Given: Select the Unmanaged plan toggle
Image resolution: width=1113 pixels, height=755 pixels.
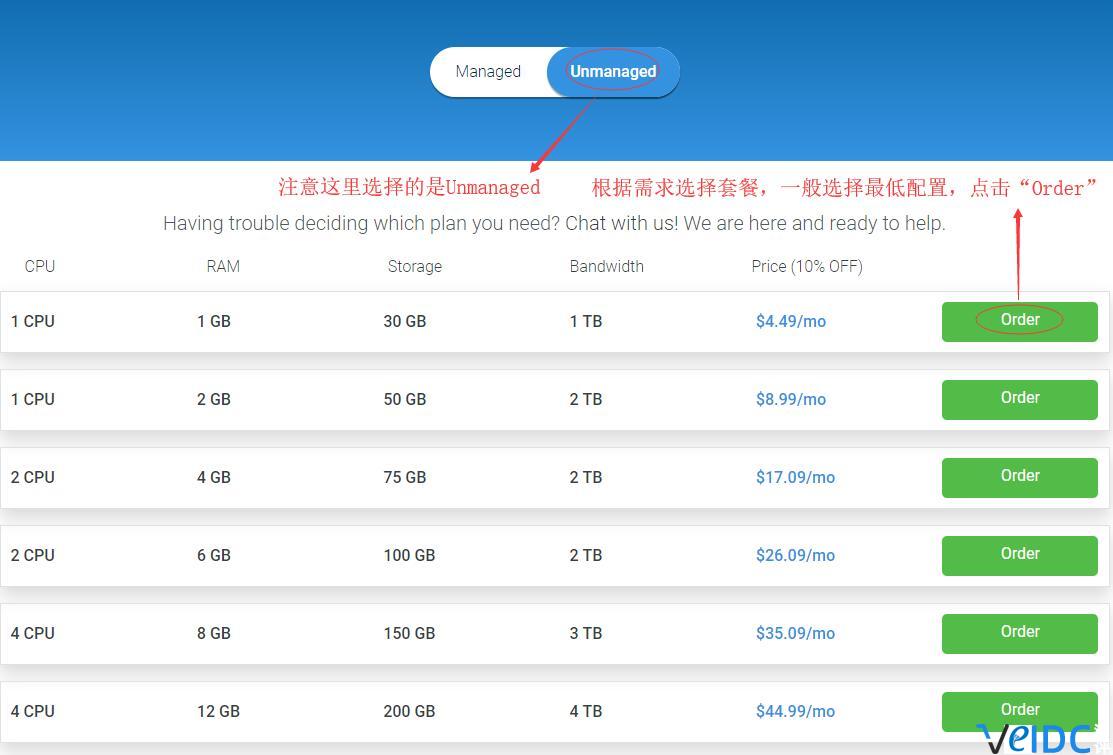Looking at the screenshot, I should 613,72.
